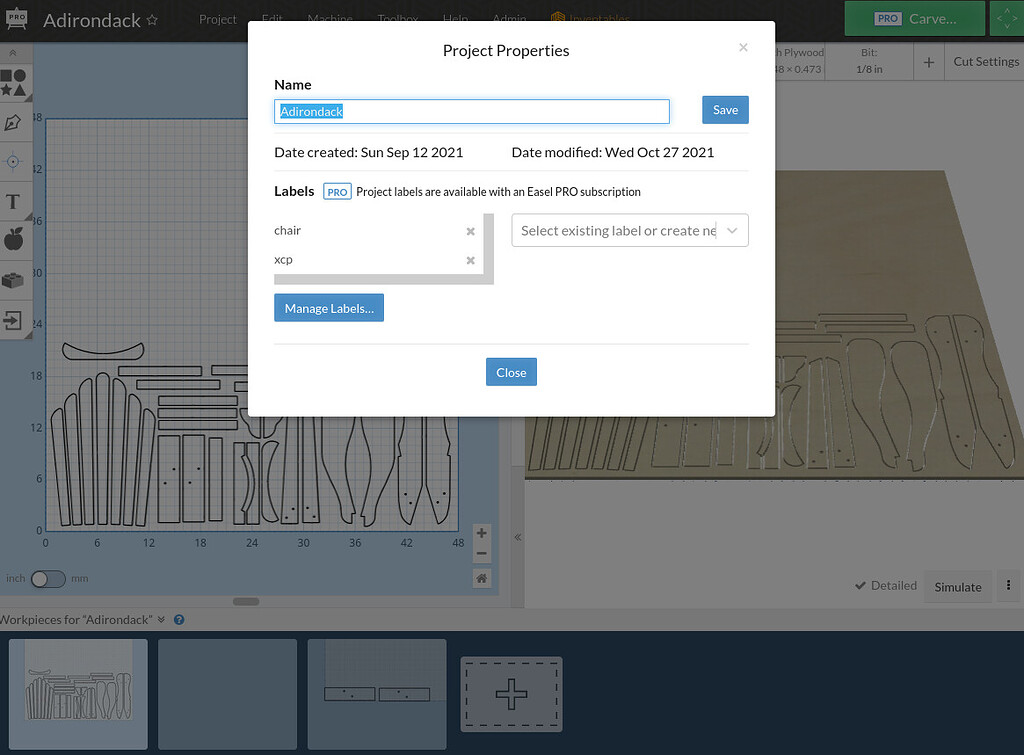Image resolution: width=1024 pixels, height=755 pixels.
Task: Click the Easel PRO logo icon top-left
Action: [x=16, y=18]
